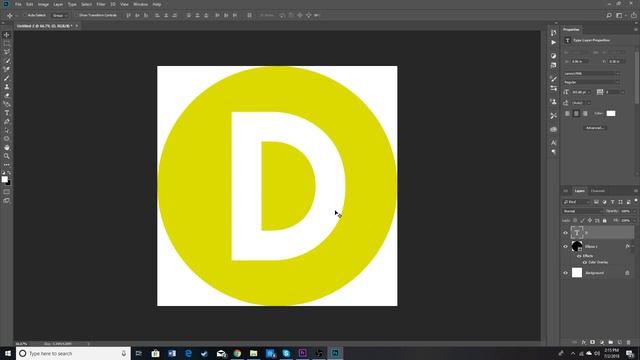Hide the type layer D
Viewport: 640px width, 360px height.
pos(565,233)
